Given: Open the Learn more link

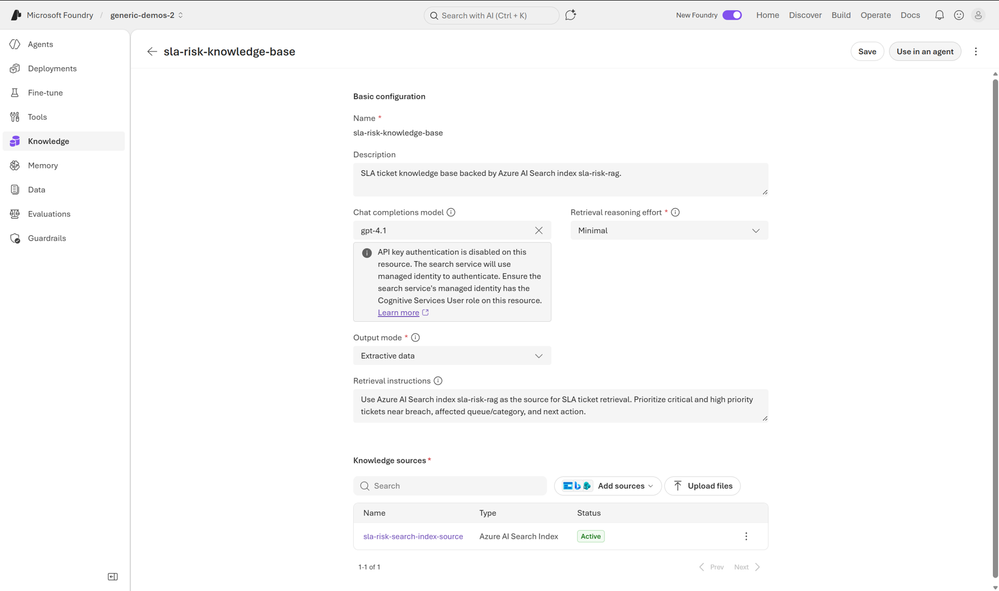Looking at the screenshot, I should [398, 313].
